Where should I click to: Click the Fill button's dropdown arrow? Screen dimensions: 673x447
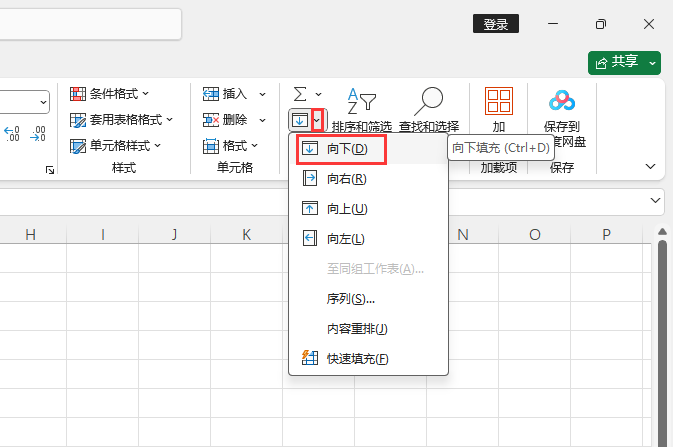click(317, 120)
